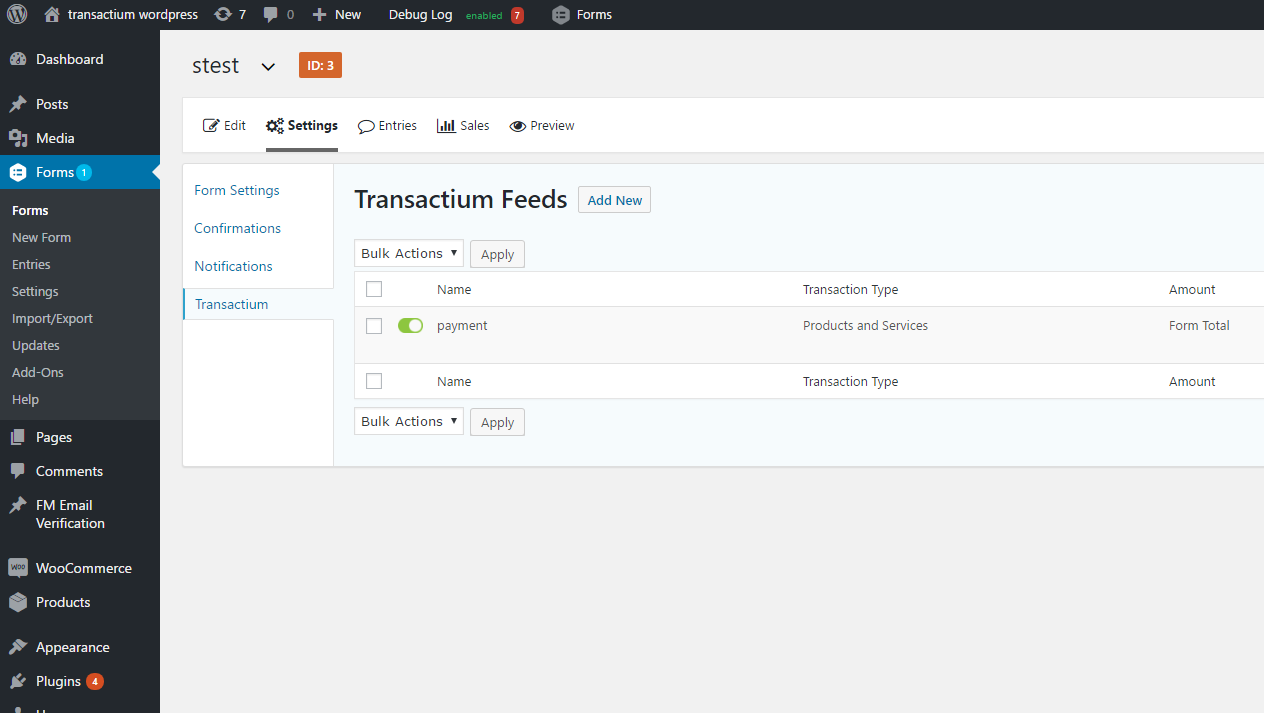The height and width of the screenshot is (713, 1264).
Task: Open Confirmations settings section
Action: pyautogui.click(x=238, y=228)
